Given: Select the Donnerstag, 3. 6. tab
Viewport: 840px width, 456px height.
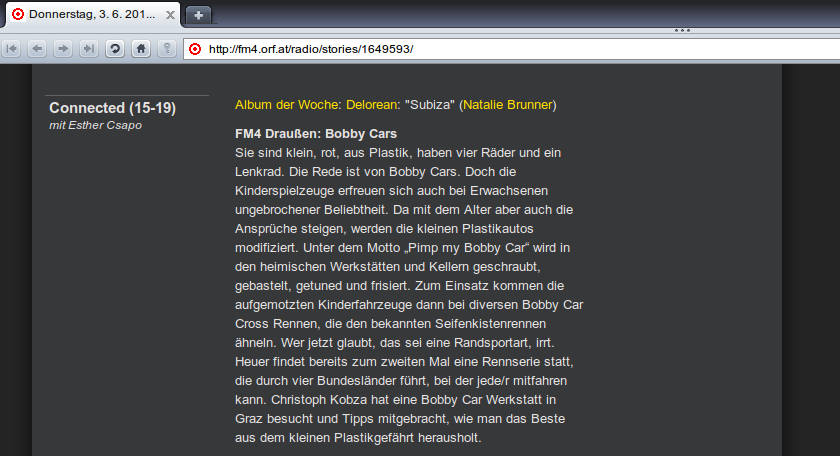Looking at the screenshot, I should 85,15.
